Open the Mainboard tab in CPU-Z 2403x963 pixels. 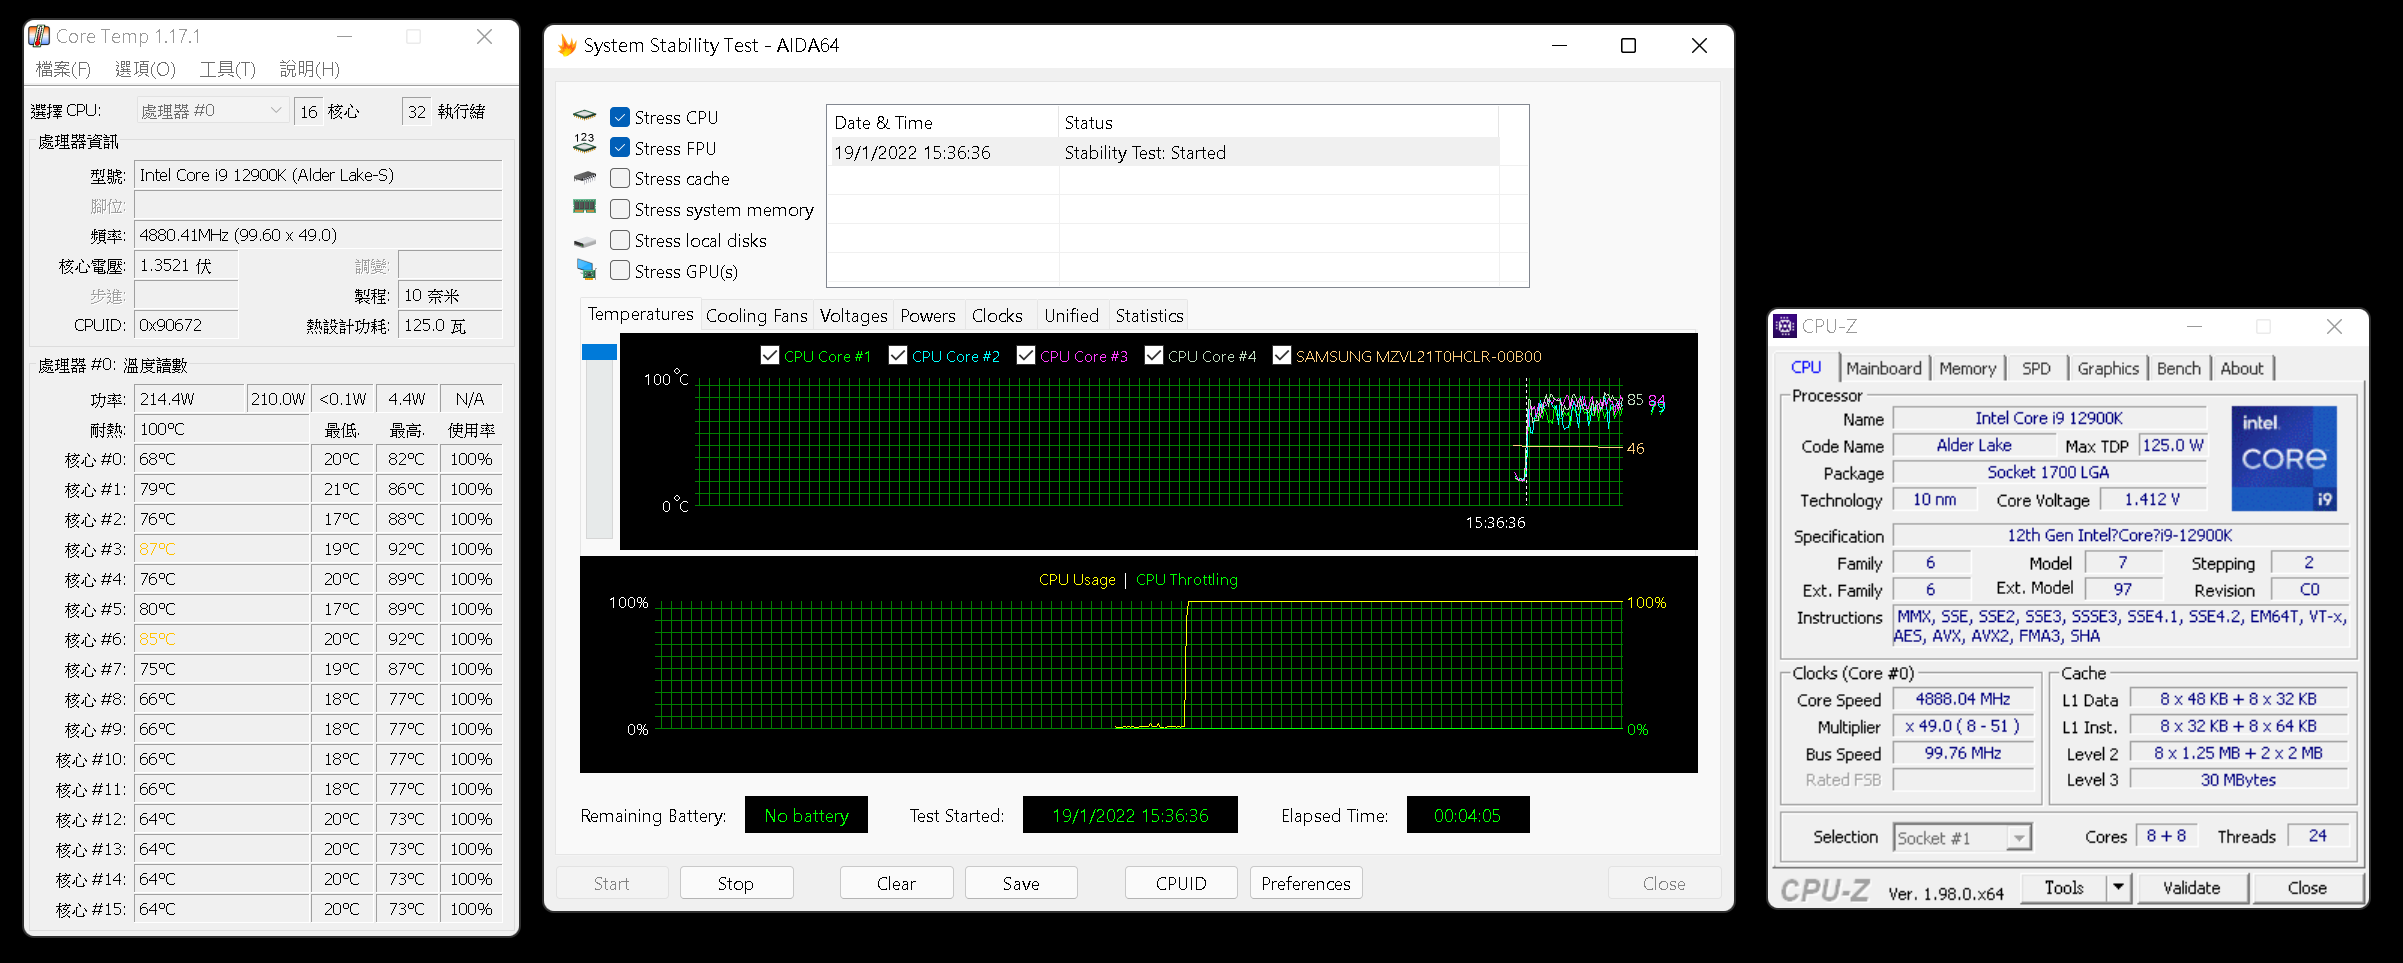pos(1884,368)
